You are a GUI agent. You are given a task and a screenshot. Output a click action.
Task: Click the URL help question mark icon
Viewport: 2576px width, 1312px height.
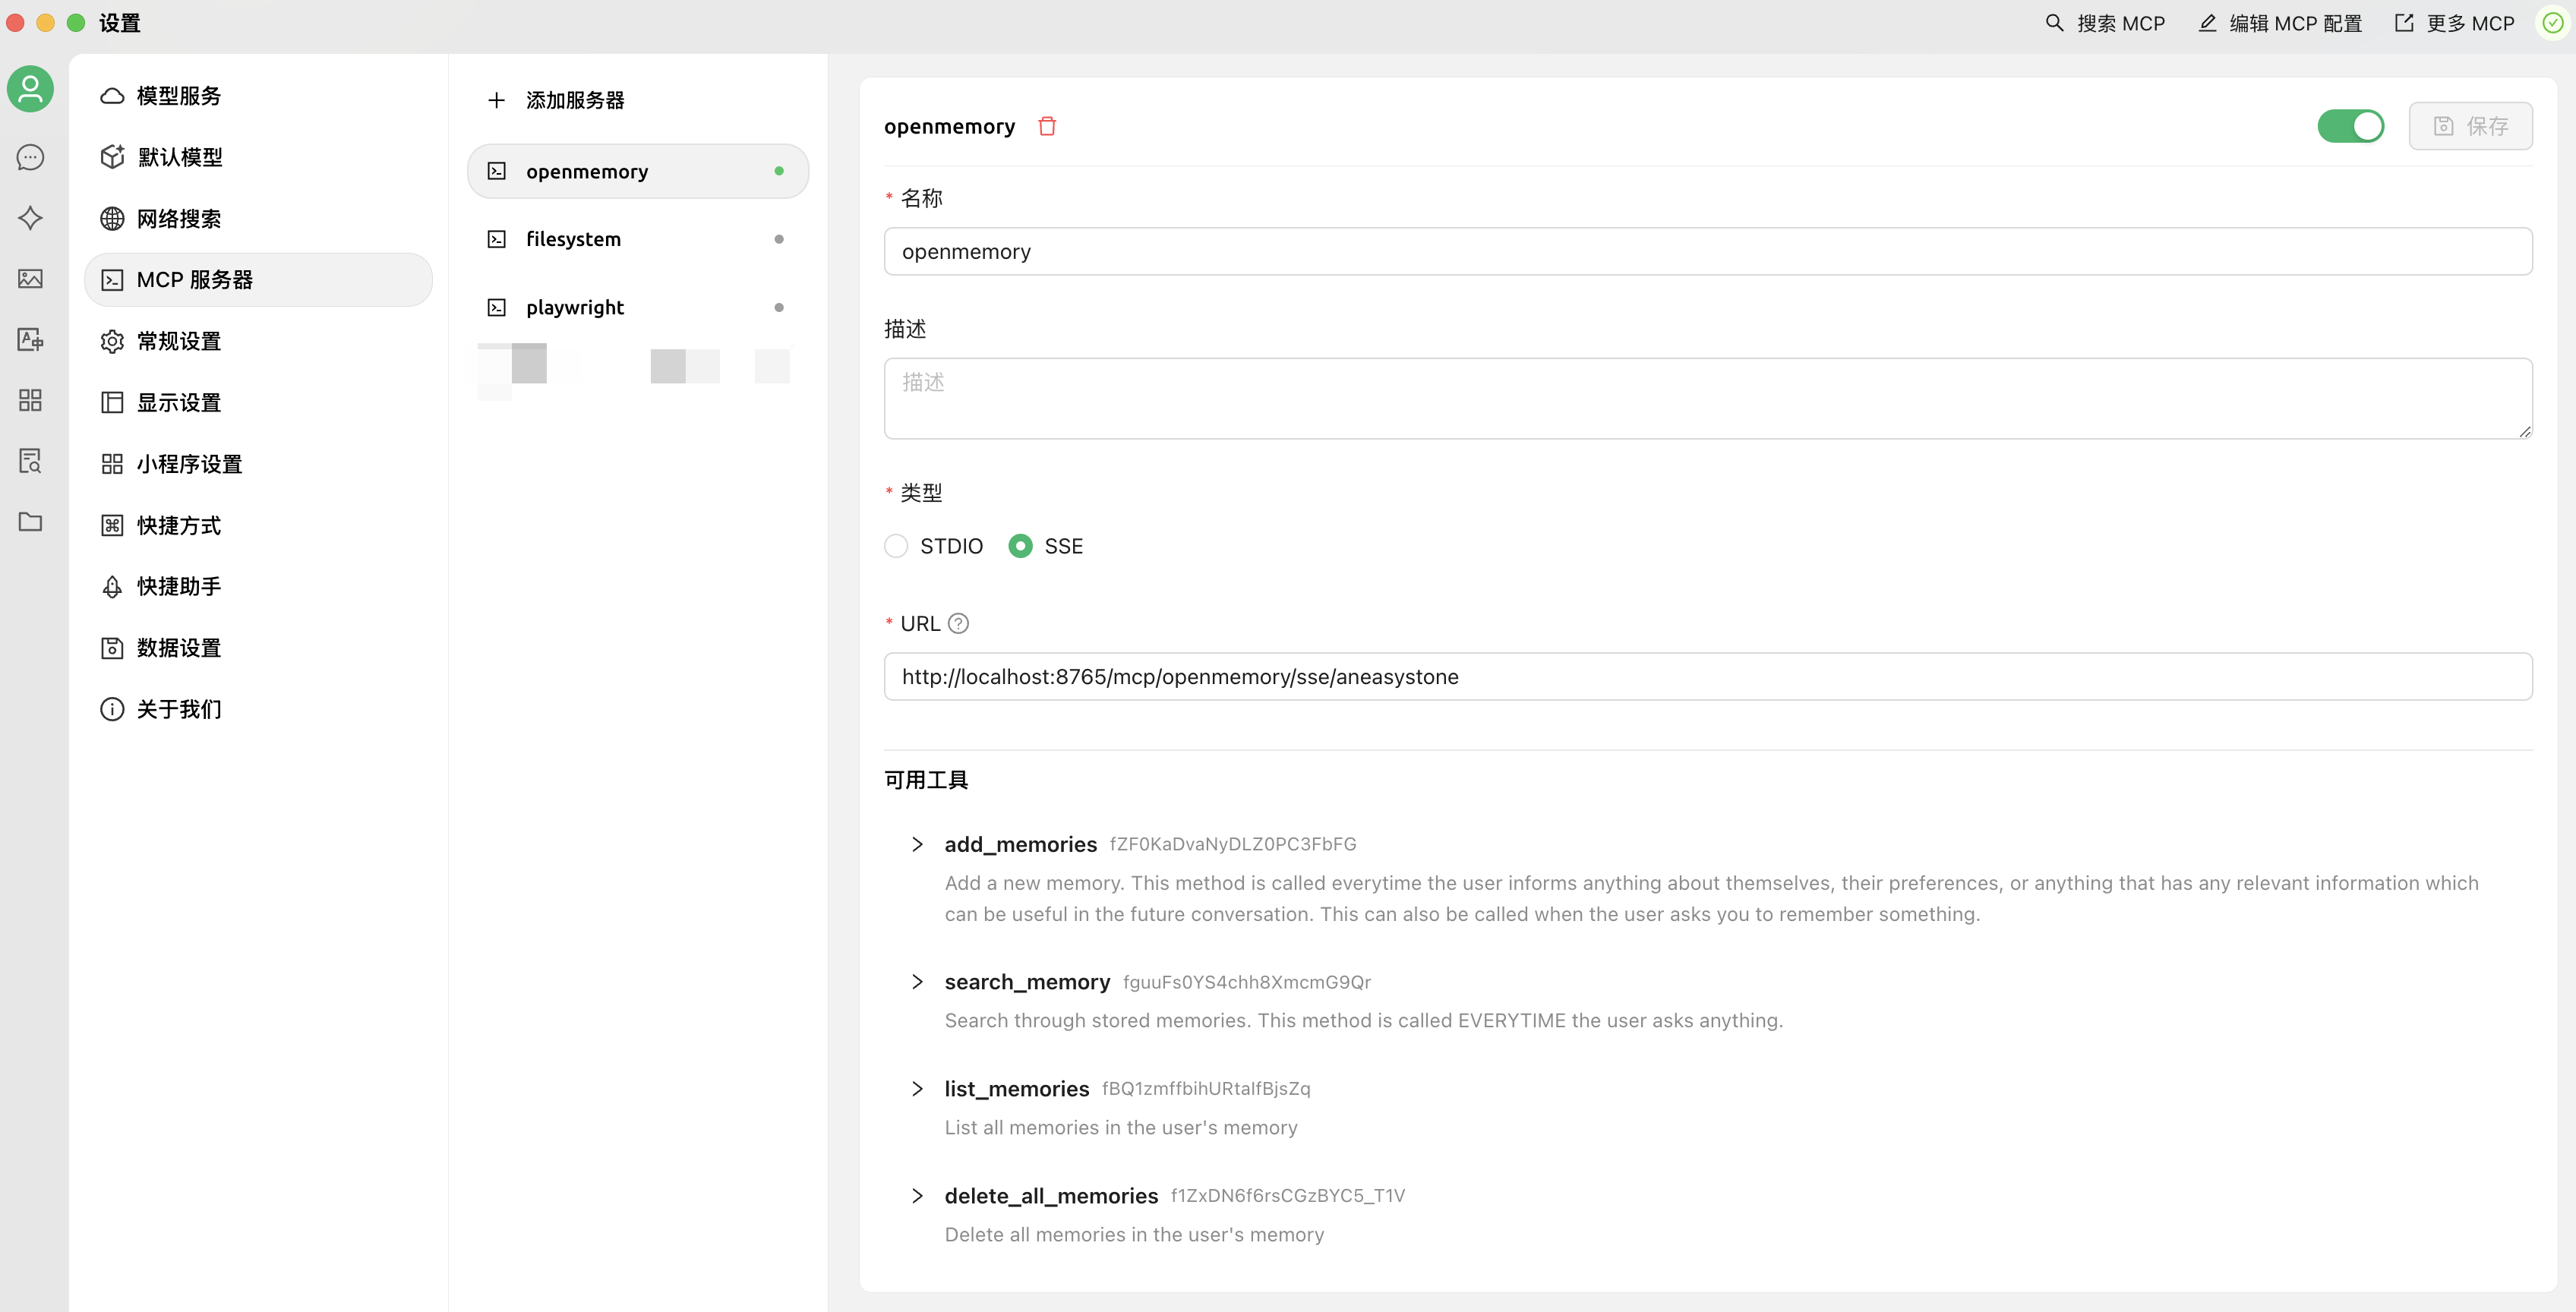(x=958, y=624)
